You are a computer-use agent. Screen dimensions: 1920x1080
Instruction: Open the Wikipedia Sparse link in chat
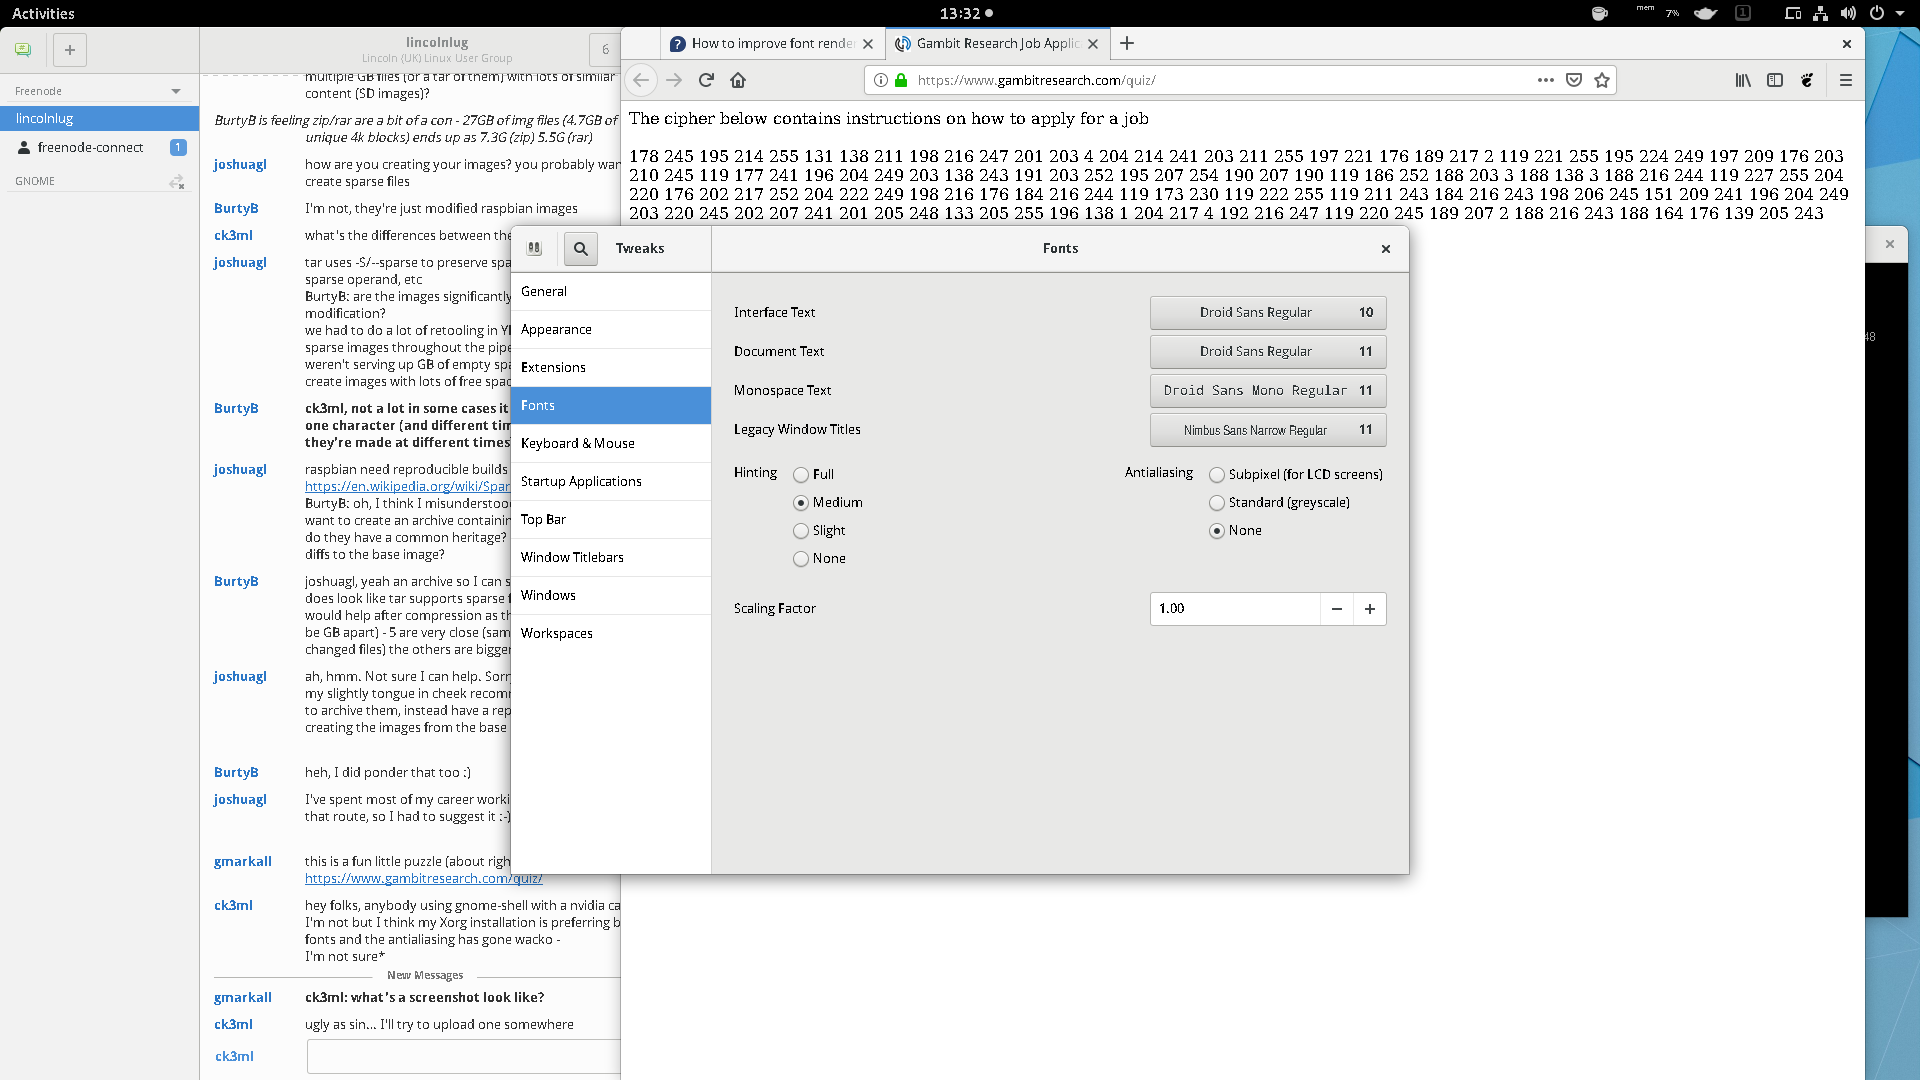[x=407, y=486]
